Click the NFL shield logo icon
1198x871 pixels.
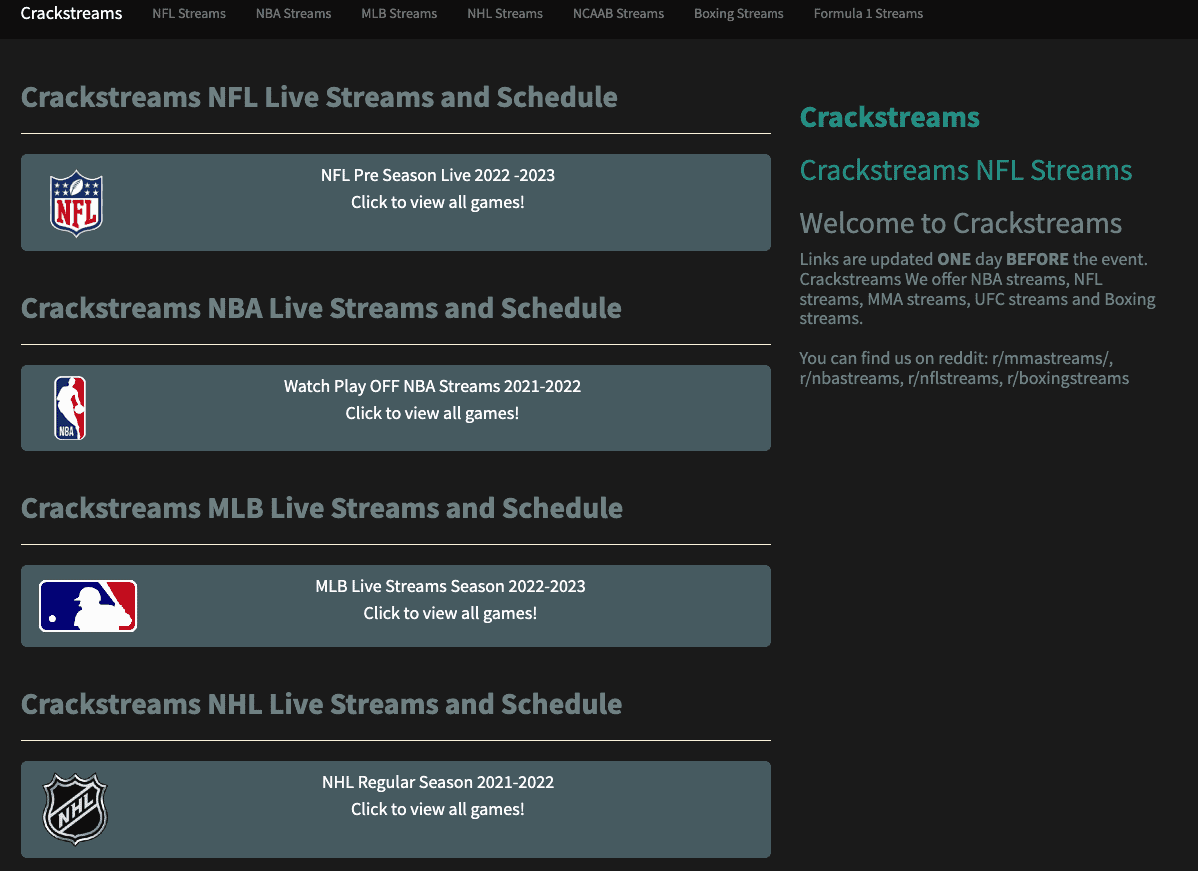(x=76, y=203)
